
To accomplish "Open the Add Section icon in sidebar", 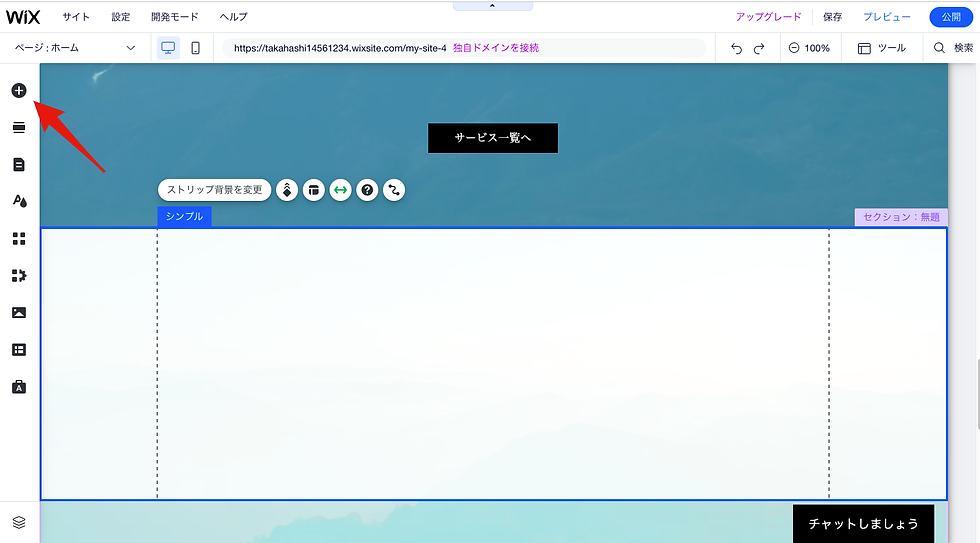I will tap(19, 127).
